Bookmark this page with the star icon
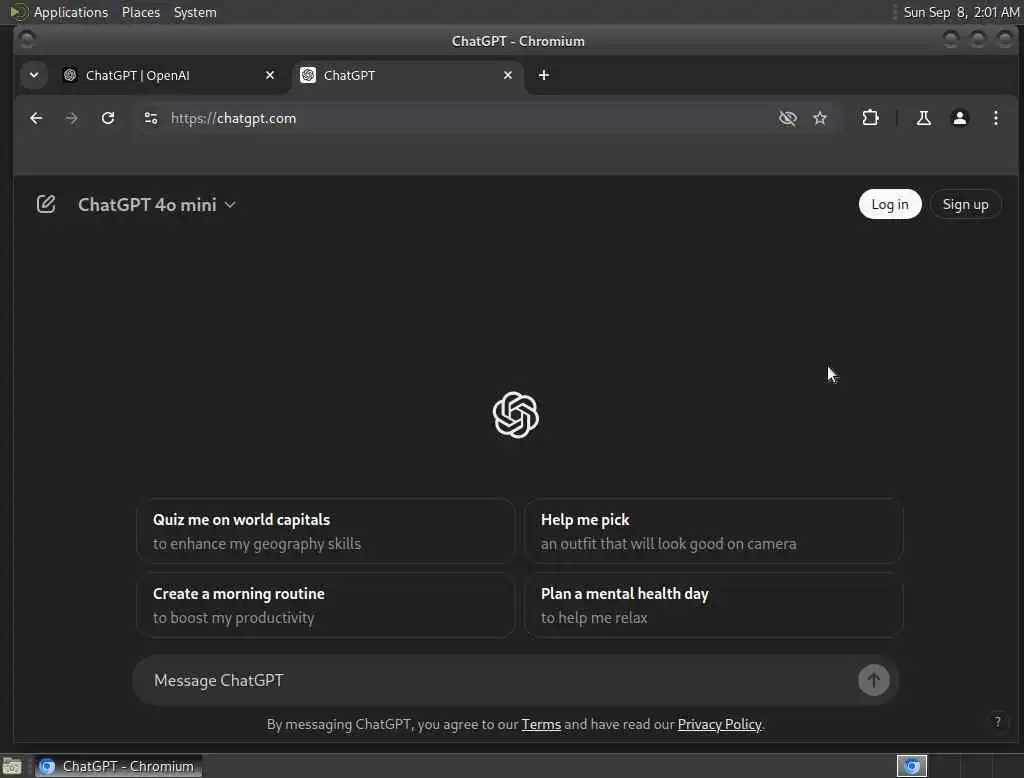Viewport: 1024px width, 778px height. pyautogui.click(x=820, y=118)
